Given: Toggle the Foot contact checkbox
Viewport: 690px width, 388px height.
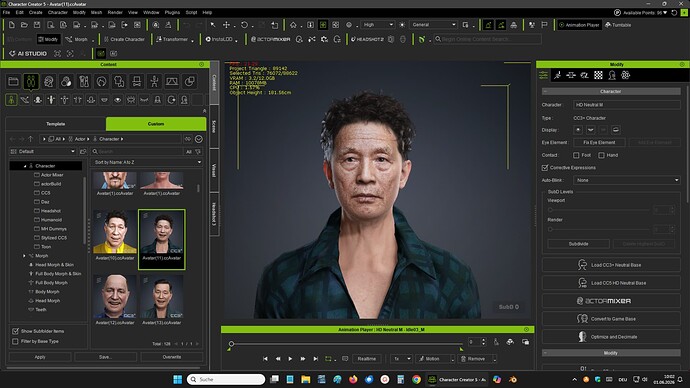Looking at the screenshot, I should tap(576, 155).
